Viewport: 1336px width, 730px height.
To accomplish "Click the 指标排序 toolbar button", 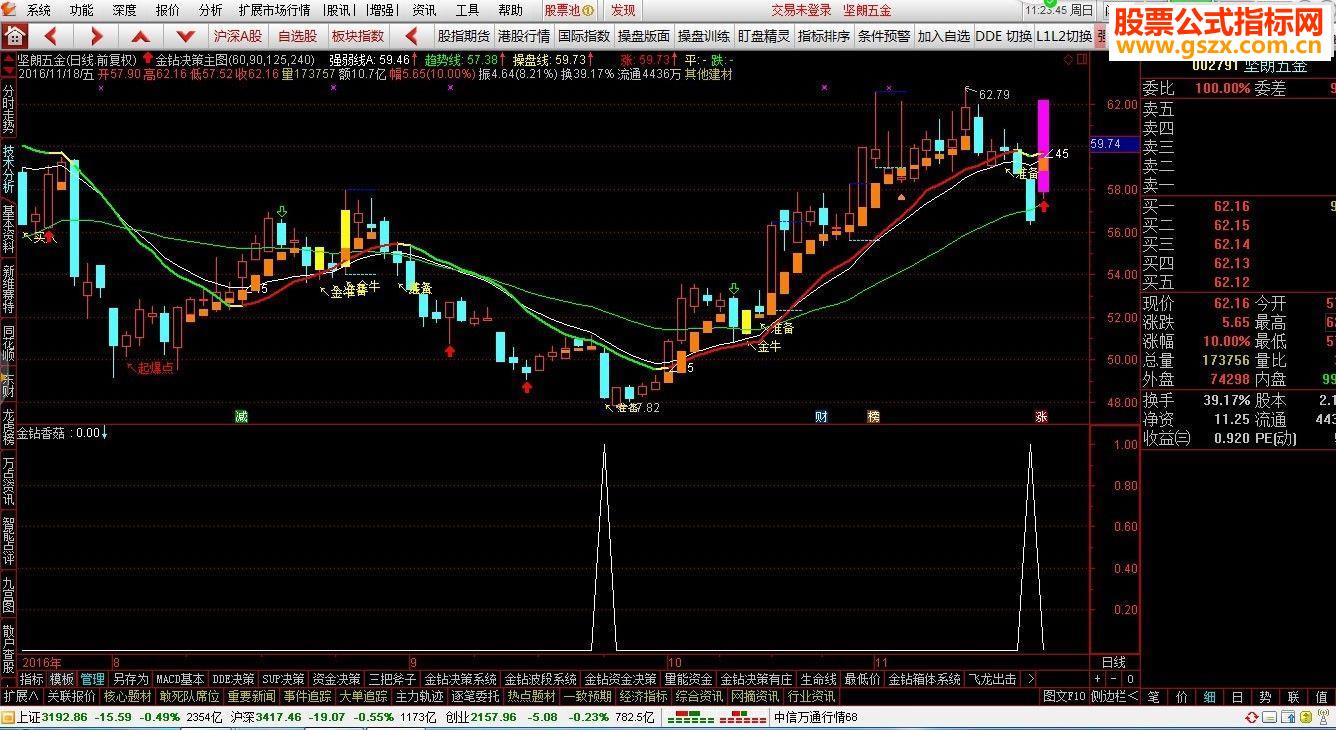I will (x=824, y=36).
